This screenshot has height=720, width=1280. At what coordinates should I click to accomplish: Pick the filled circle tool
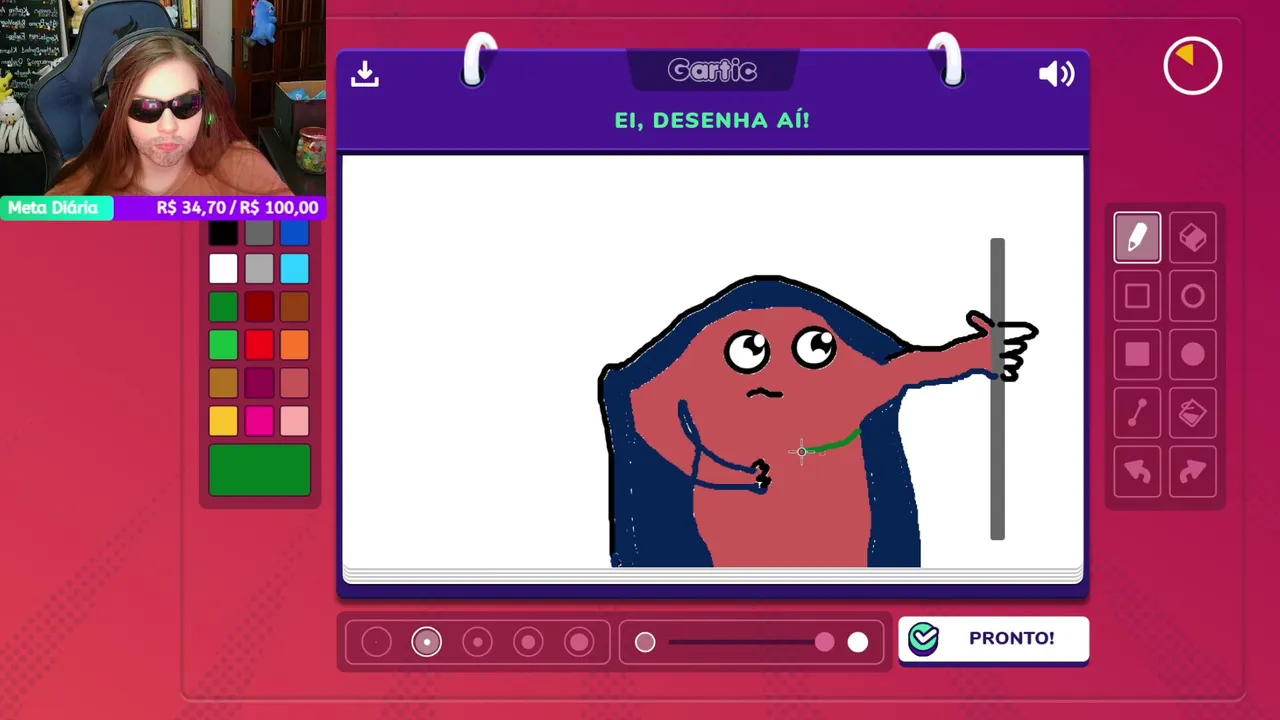pyautogui.click(x=1193, y=354)
